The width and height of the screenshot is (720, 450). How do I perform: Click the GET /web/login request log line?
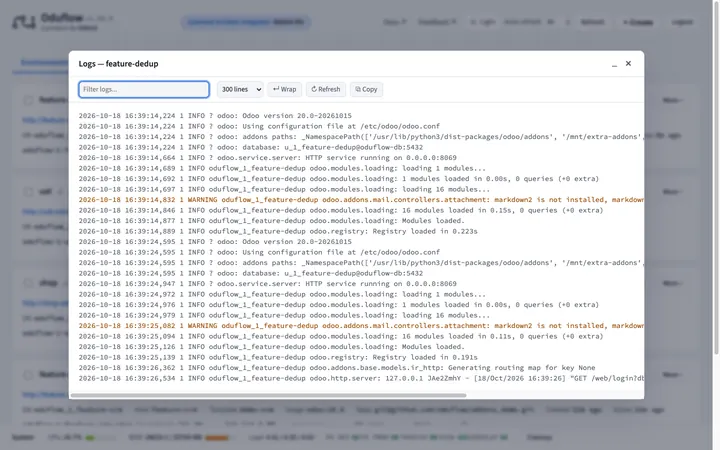(361, 378)
